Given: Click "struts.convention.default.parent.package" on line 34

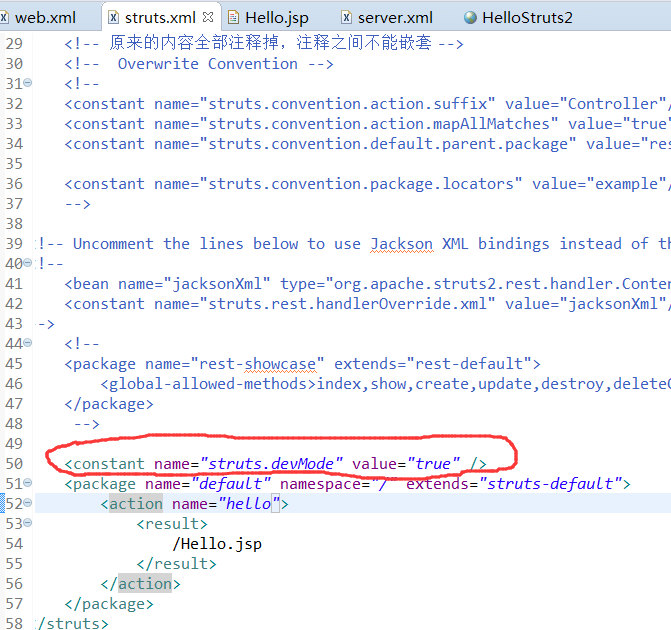Looking at the screenshot, I should tap(388, 144).
